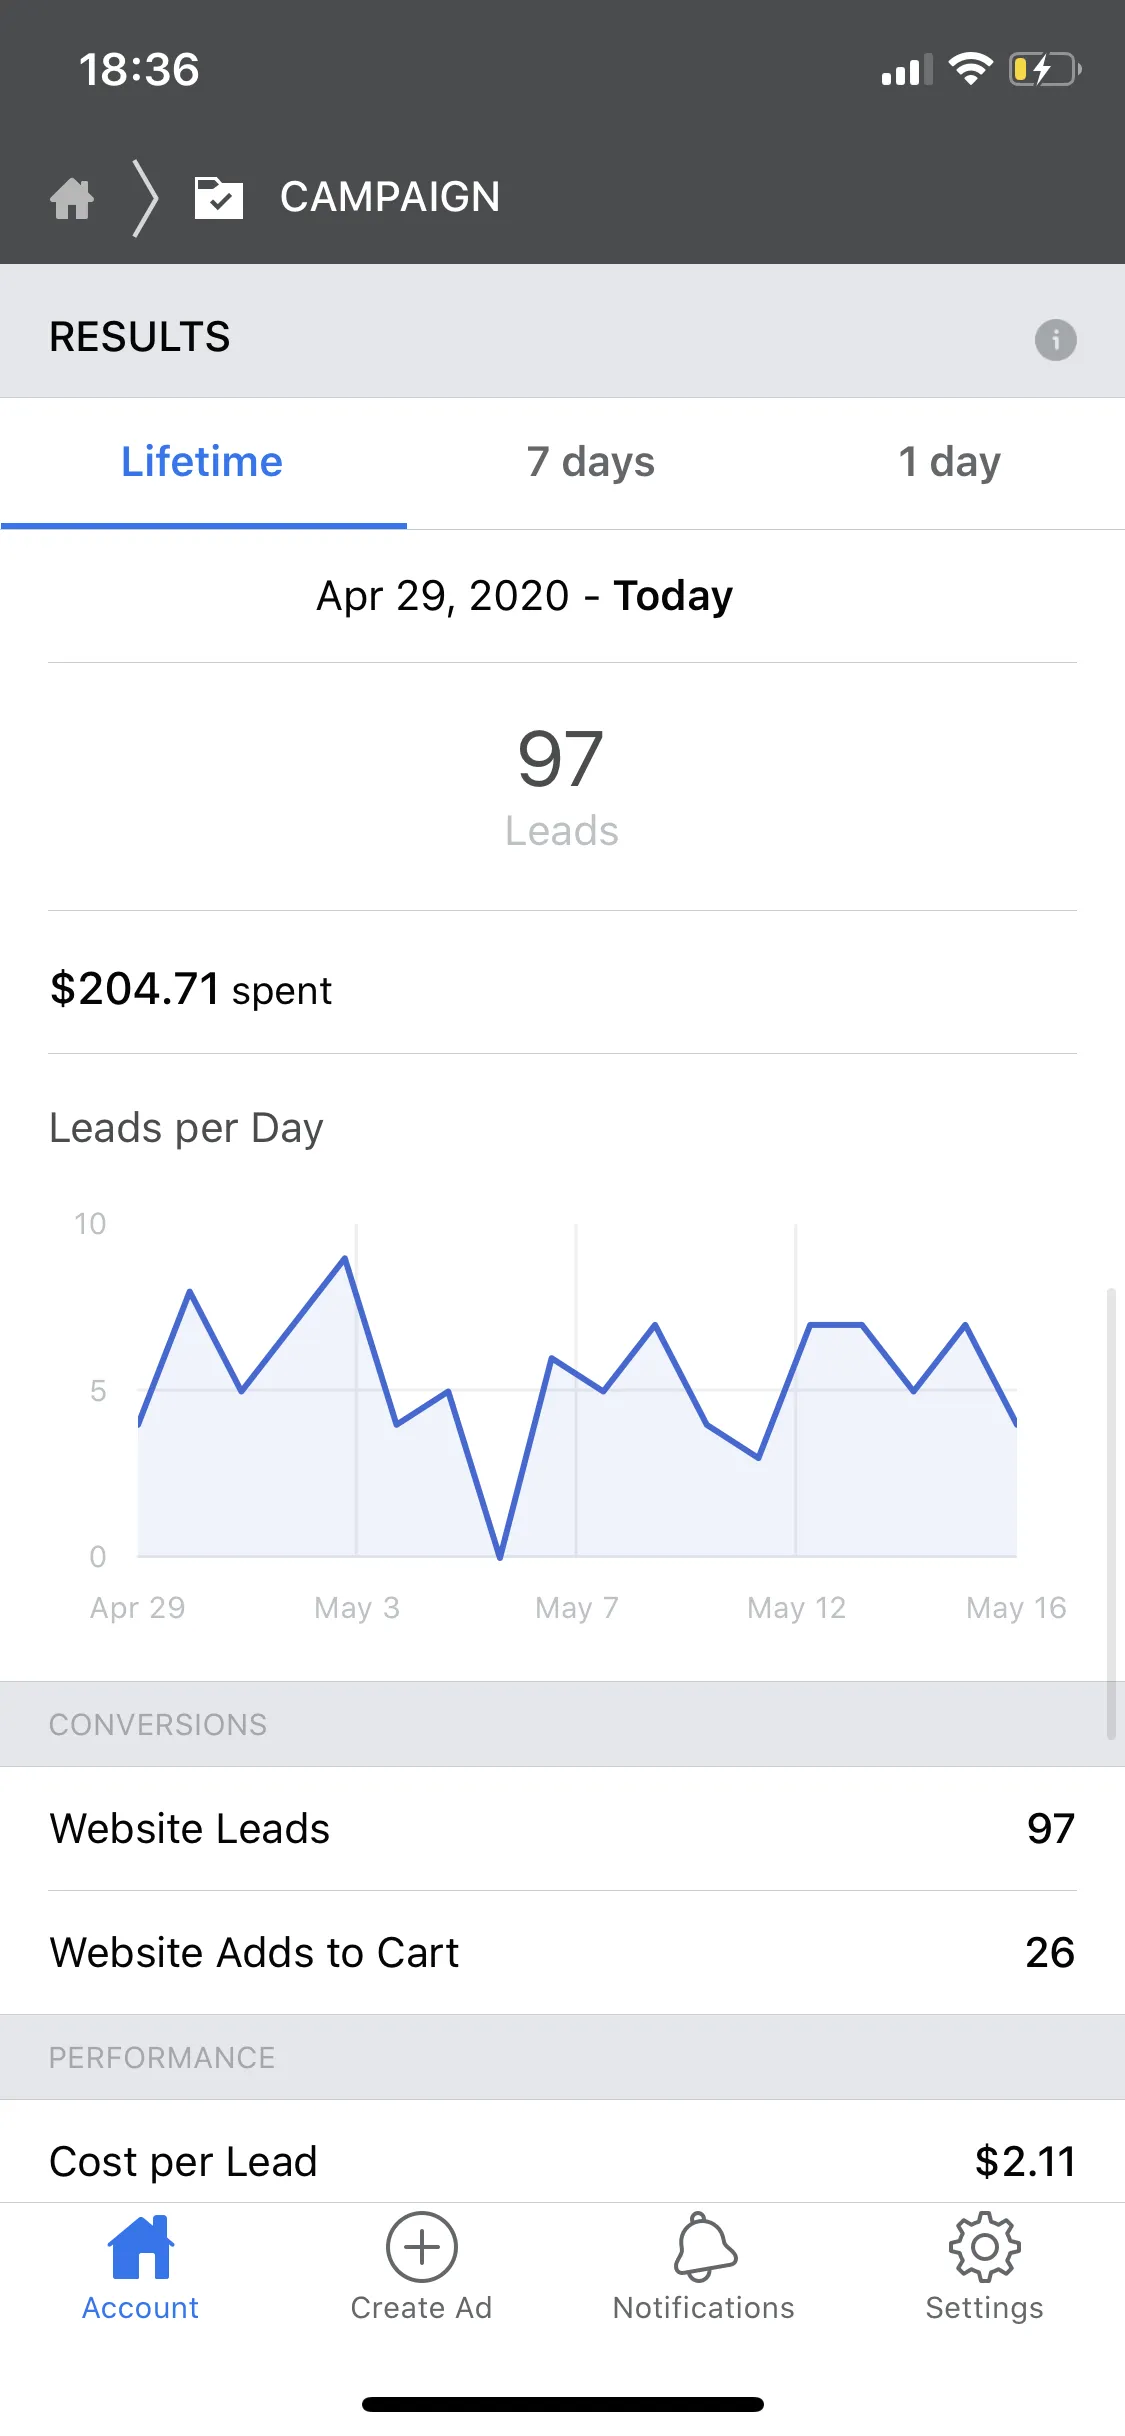Open the Website Adds to Cart row
The height and width of the screenshot is (2436, 1125).
point(562,1953)
